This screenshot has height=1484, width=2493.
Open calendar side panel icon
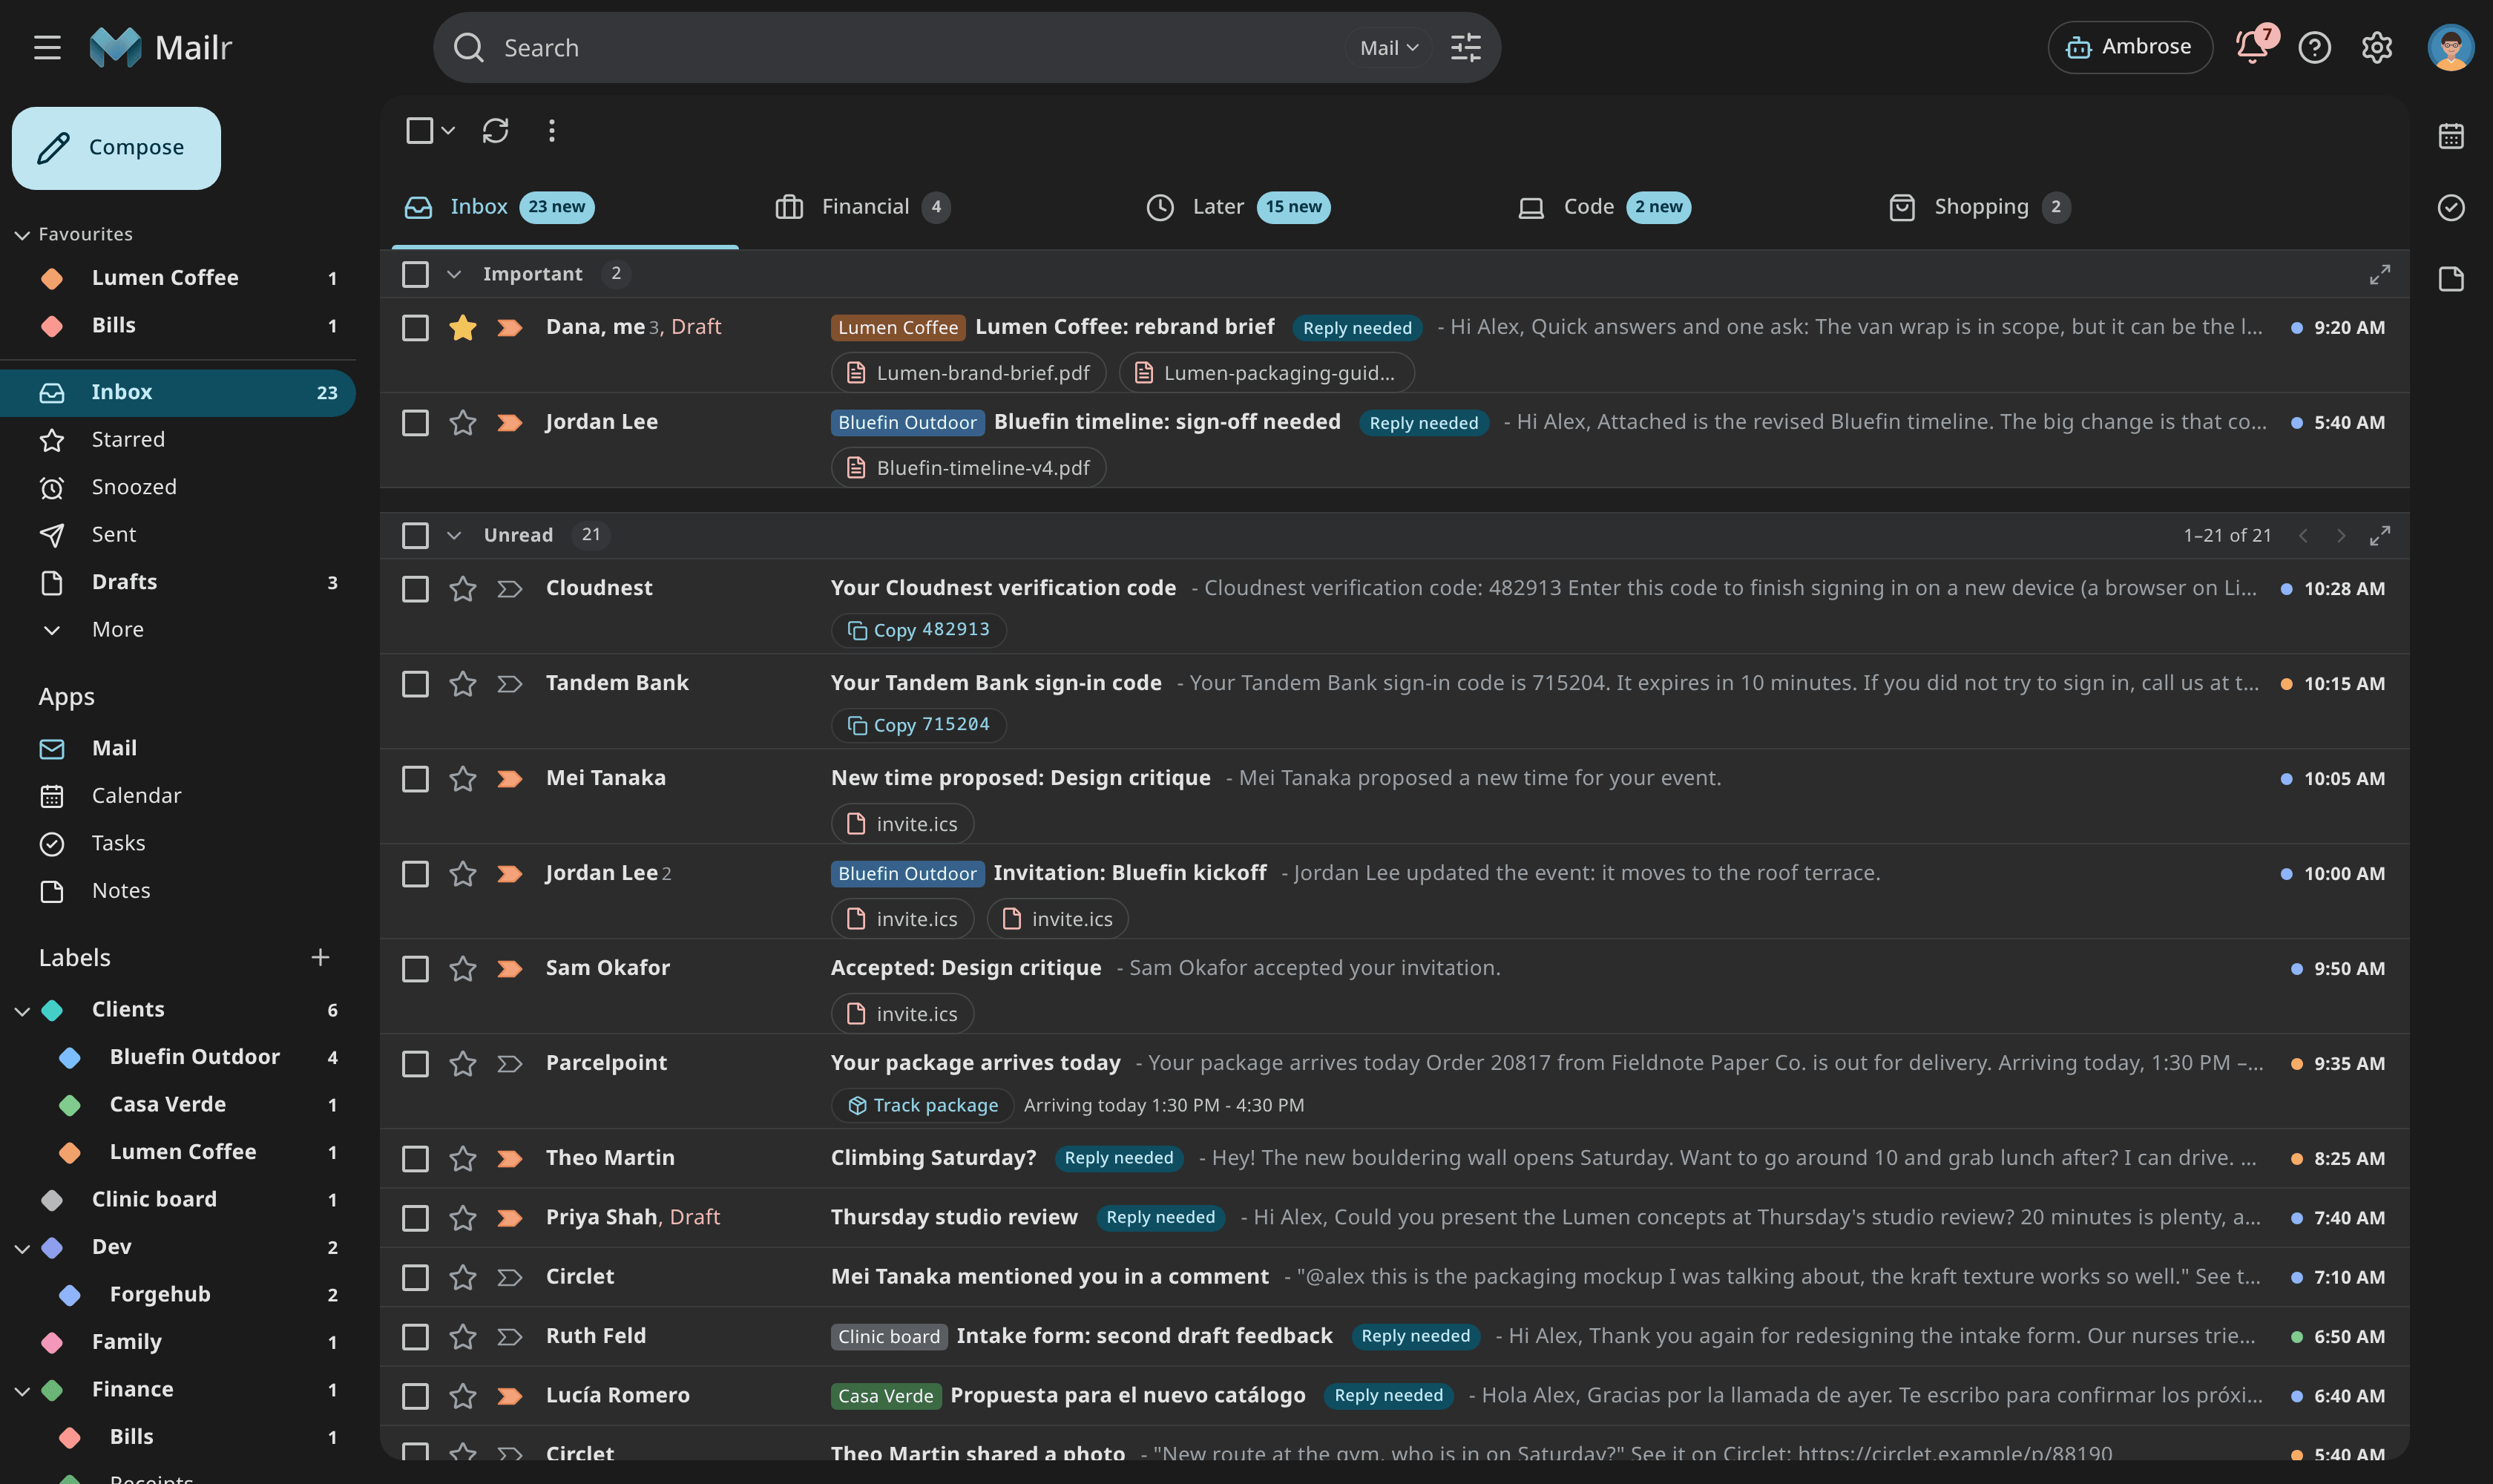[2450, 136]
